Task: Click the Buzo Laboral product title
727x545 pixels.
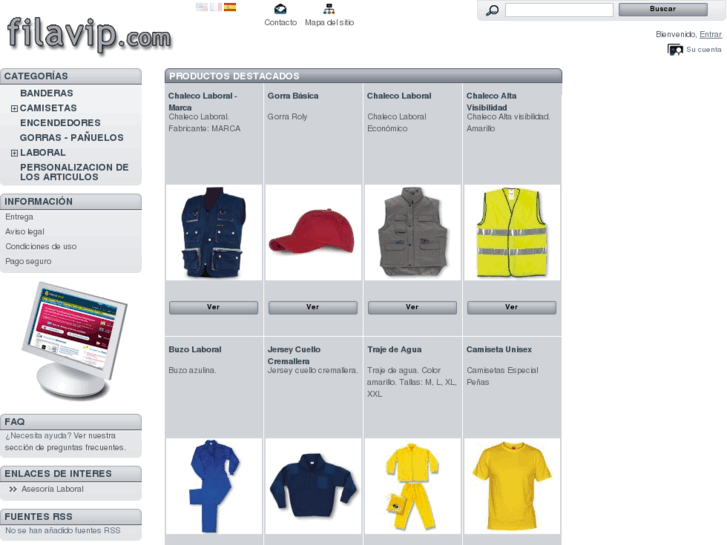Action: tap(195, 350)
